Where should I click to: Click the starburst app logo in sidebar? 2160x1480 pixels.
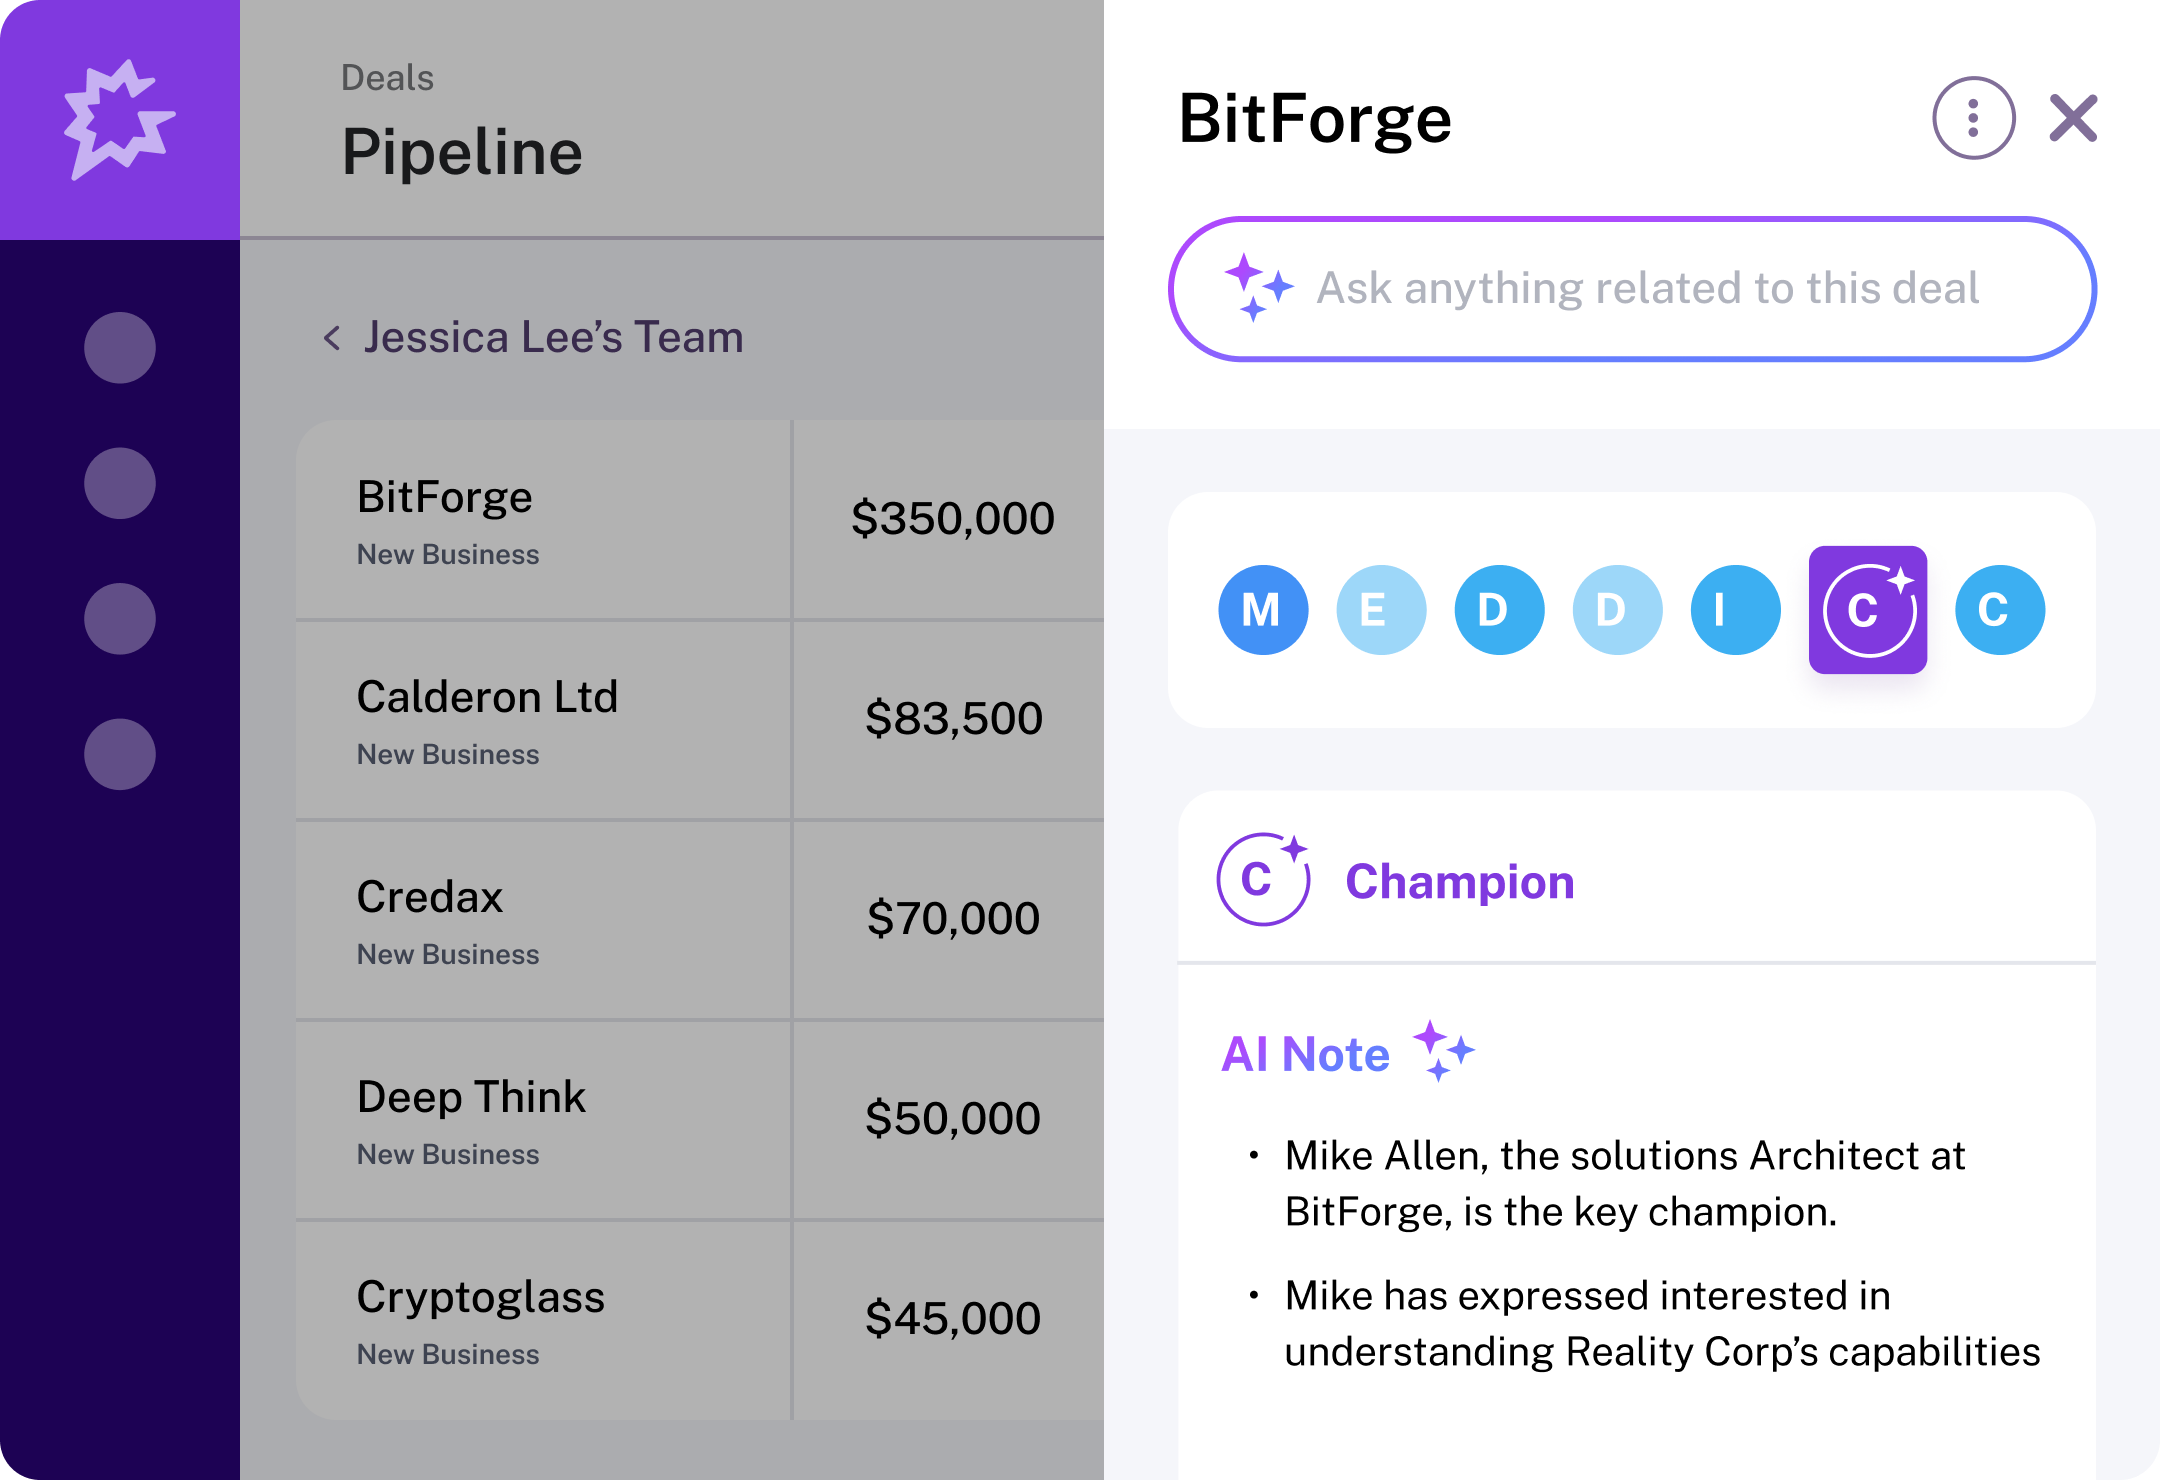click(119, 120)
